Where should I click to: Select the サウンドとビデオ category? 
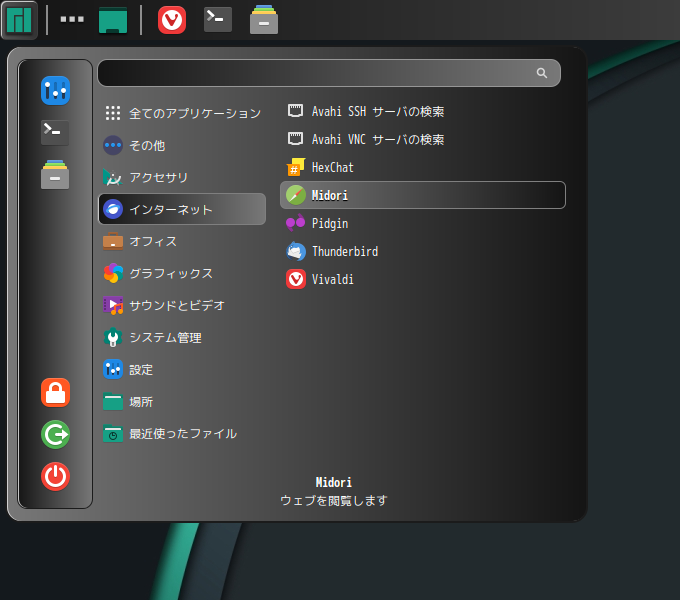pos(182,306)
